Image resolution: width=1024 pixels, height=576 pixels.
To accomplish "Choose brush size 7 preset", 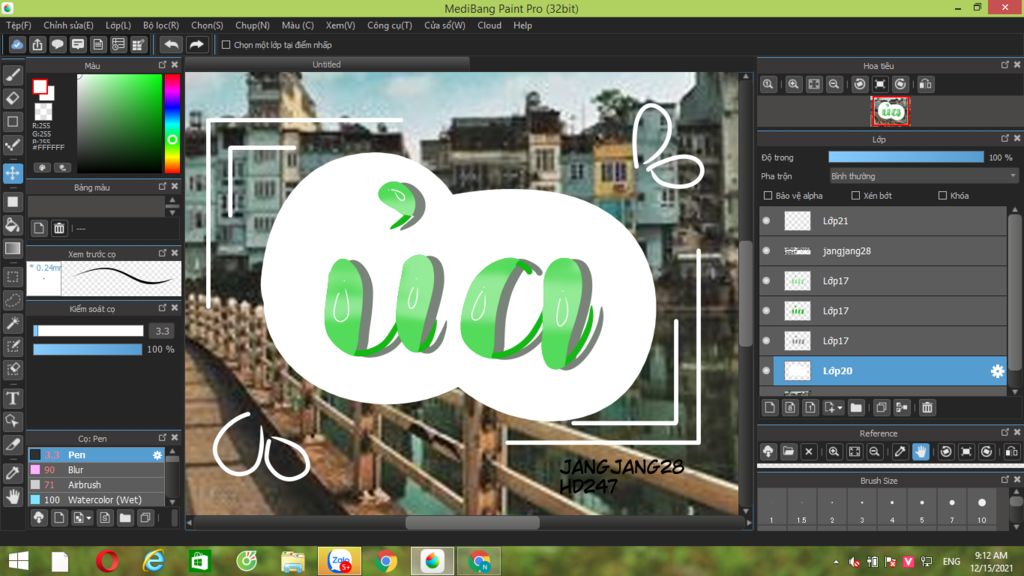I will pos(952,509).
